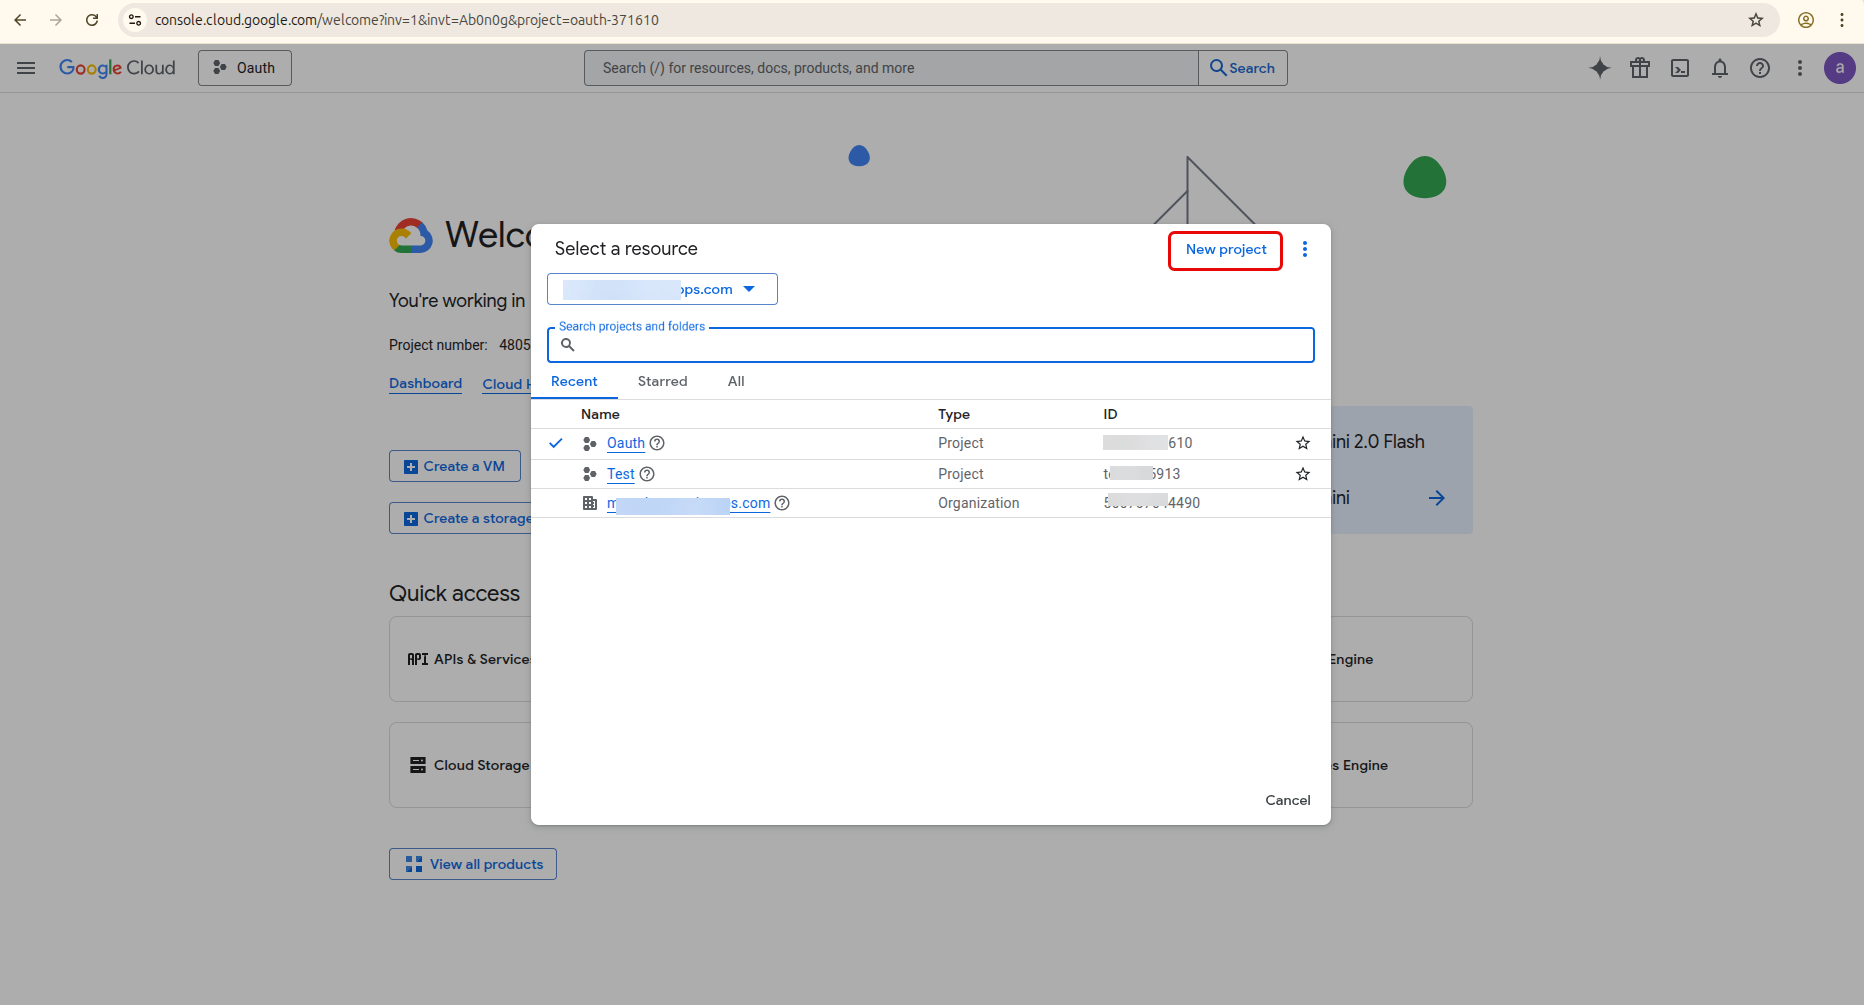Switch to the Starred tab
This screenshot has width=1864, height=1005.
point(662,381)
